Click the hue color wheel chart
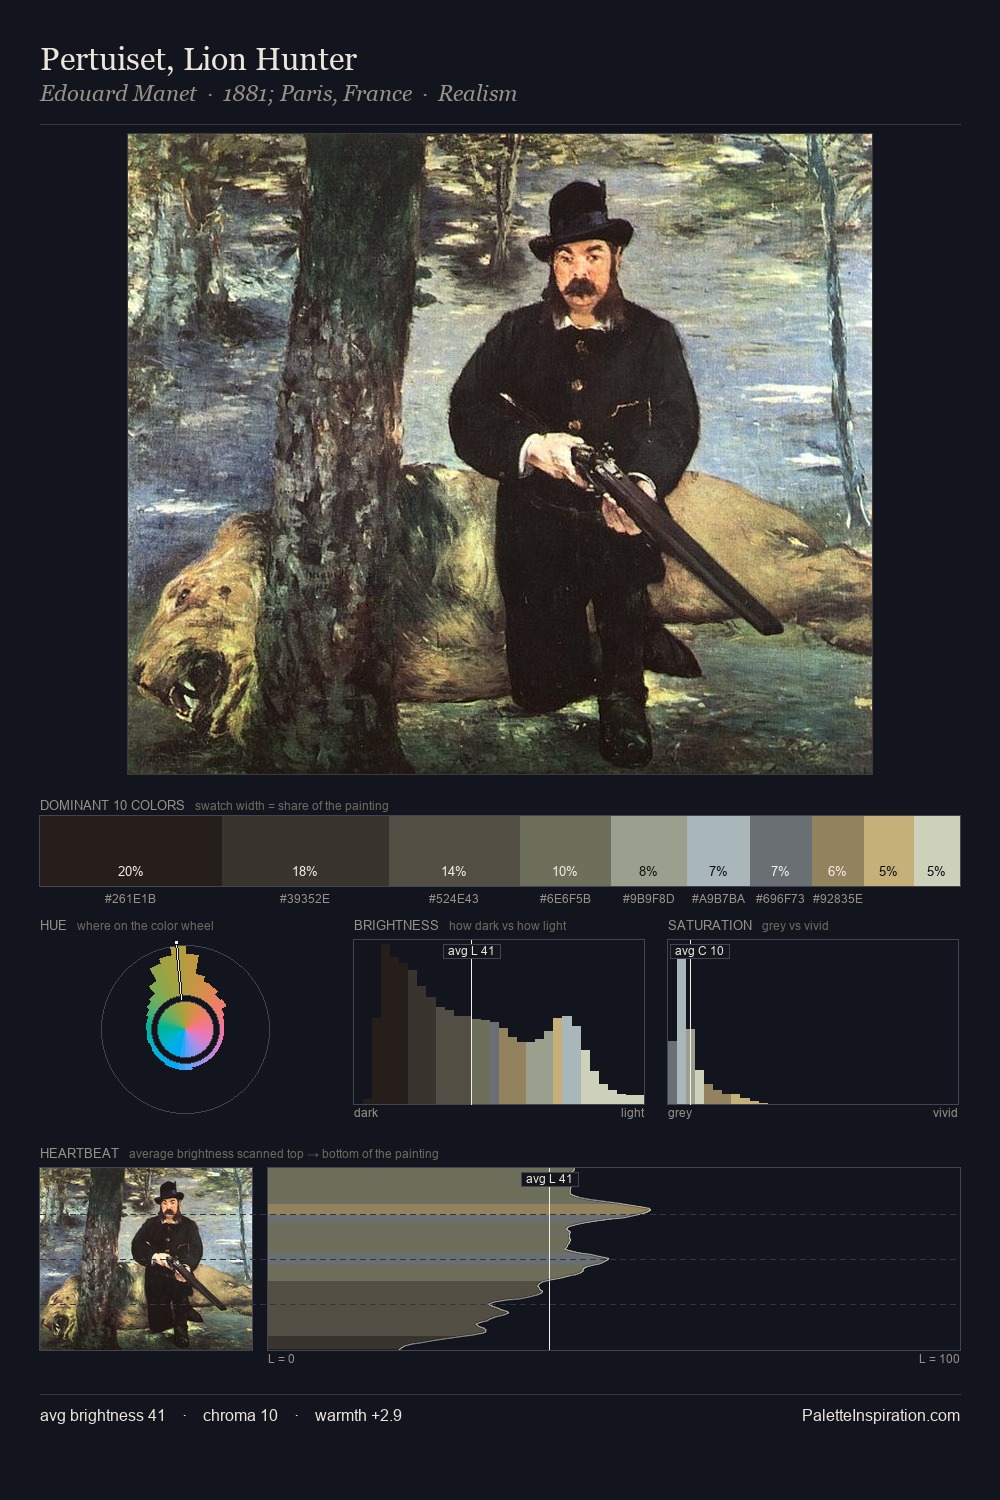The width and height of the screenshot is (1000, 1500). click(185, 1028)
